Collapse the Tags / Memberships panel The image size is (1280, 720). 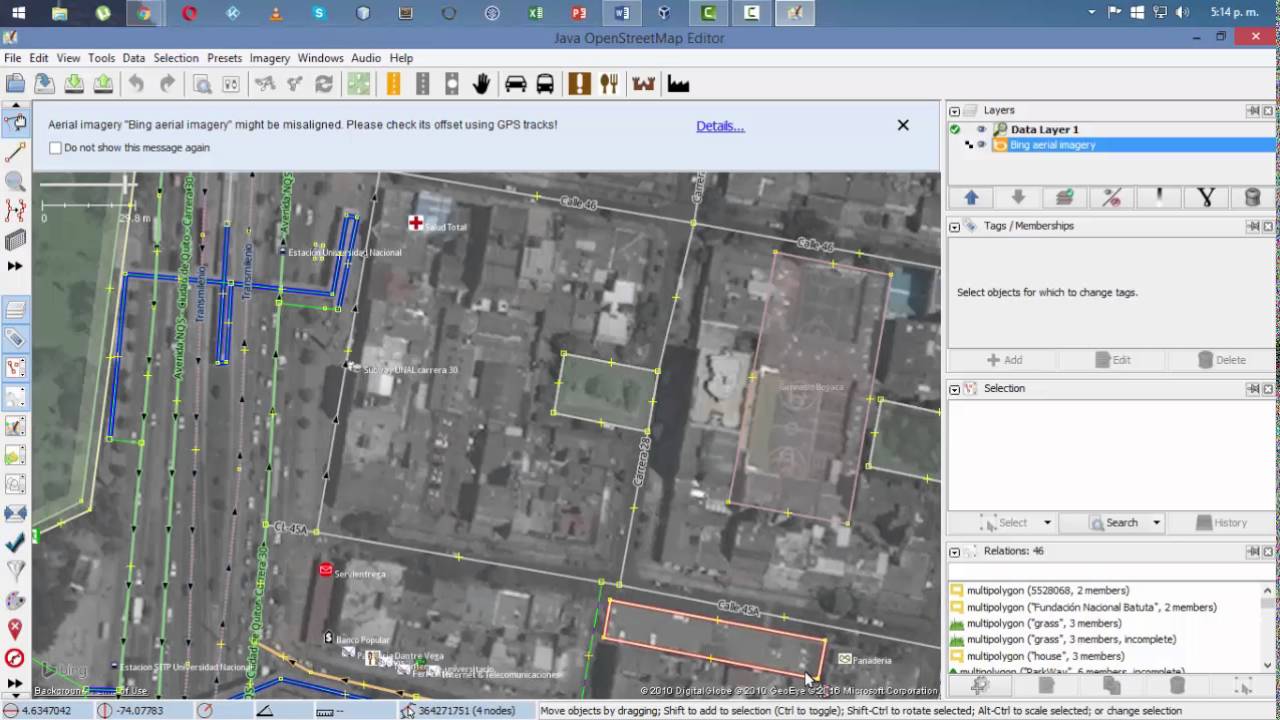tap(955, 227)
